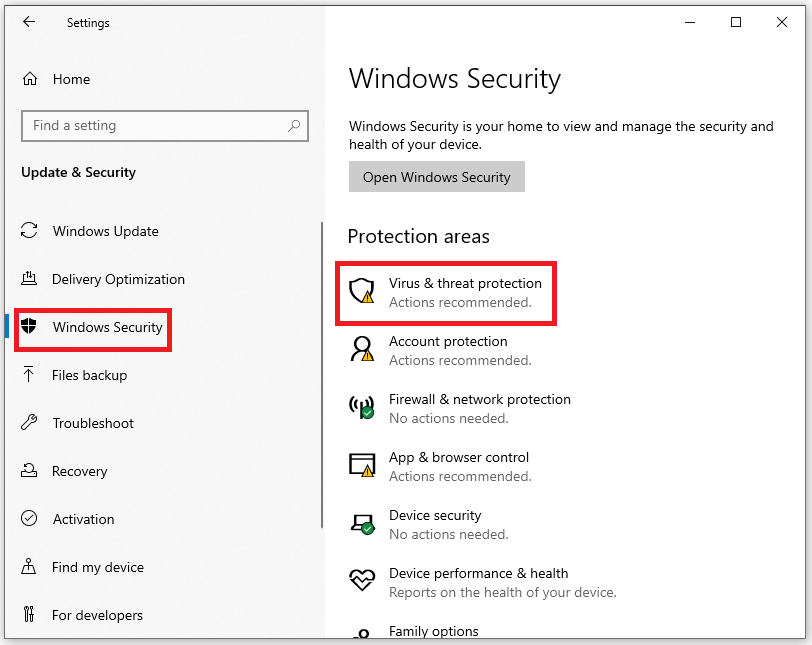This screenshot has width=812, height=645.
Task: Open For developers settings
Action: [x=97, y=615]
